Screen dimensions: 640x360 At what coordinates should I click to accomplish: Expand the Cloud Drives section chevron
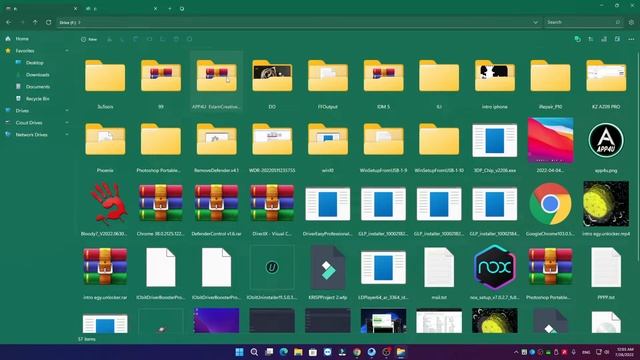point(67,122)
